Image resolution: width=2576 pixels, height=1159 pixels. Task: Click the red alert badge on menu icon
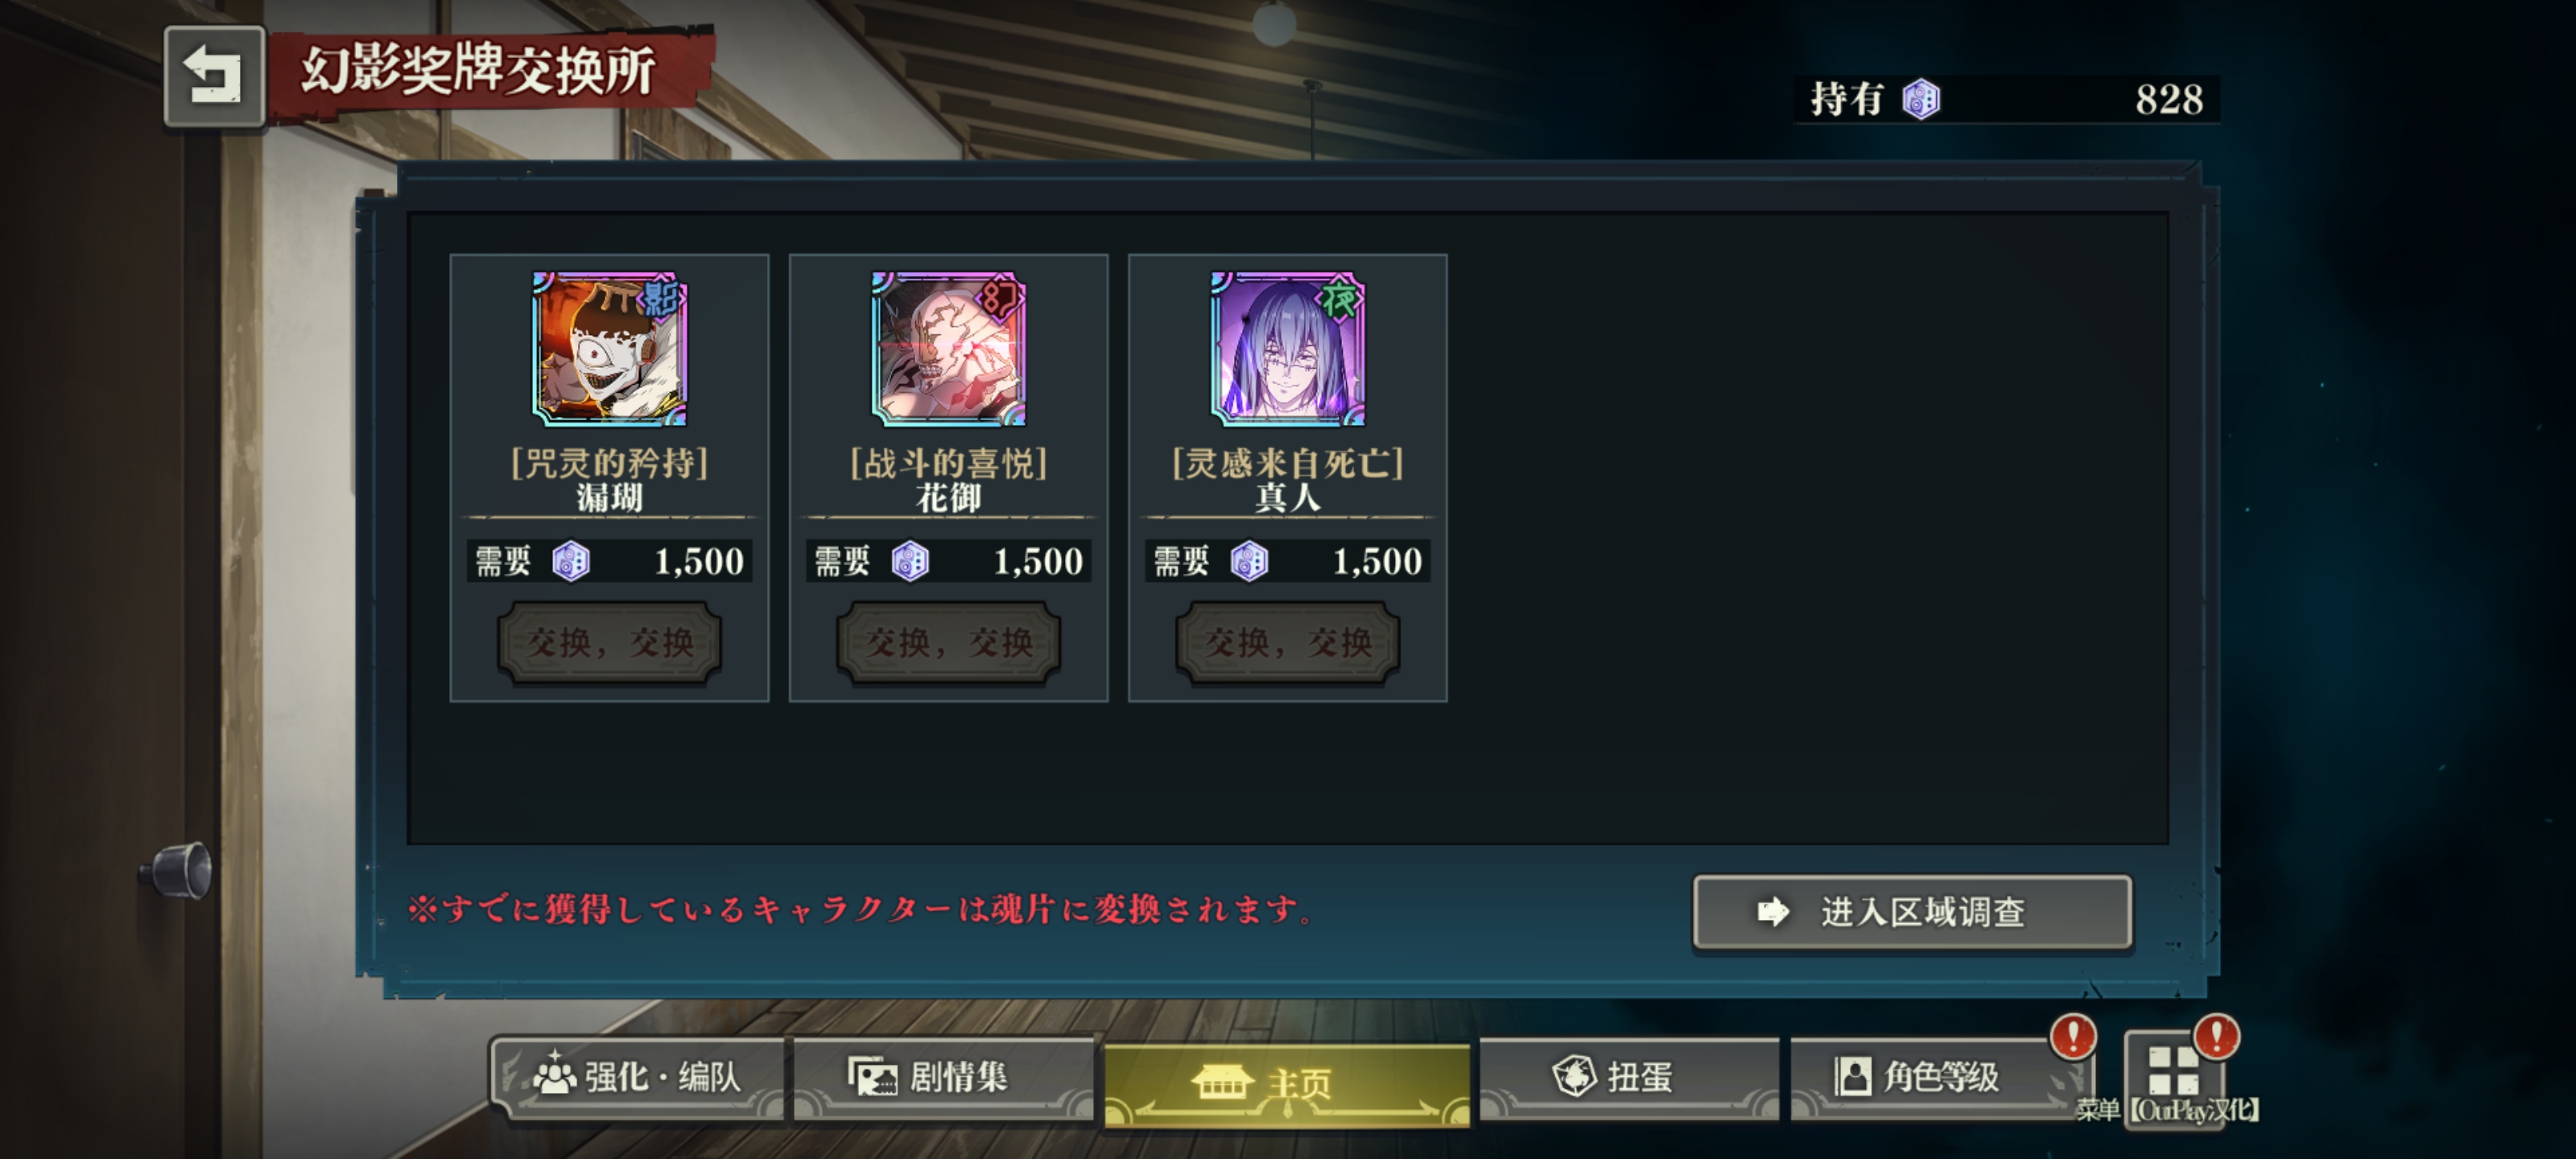tap(2216, 1036)
